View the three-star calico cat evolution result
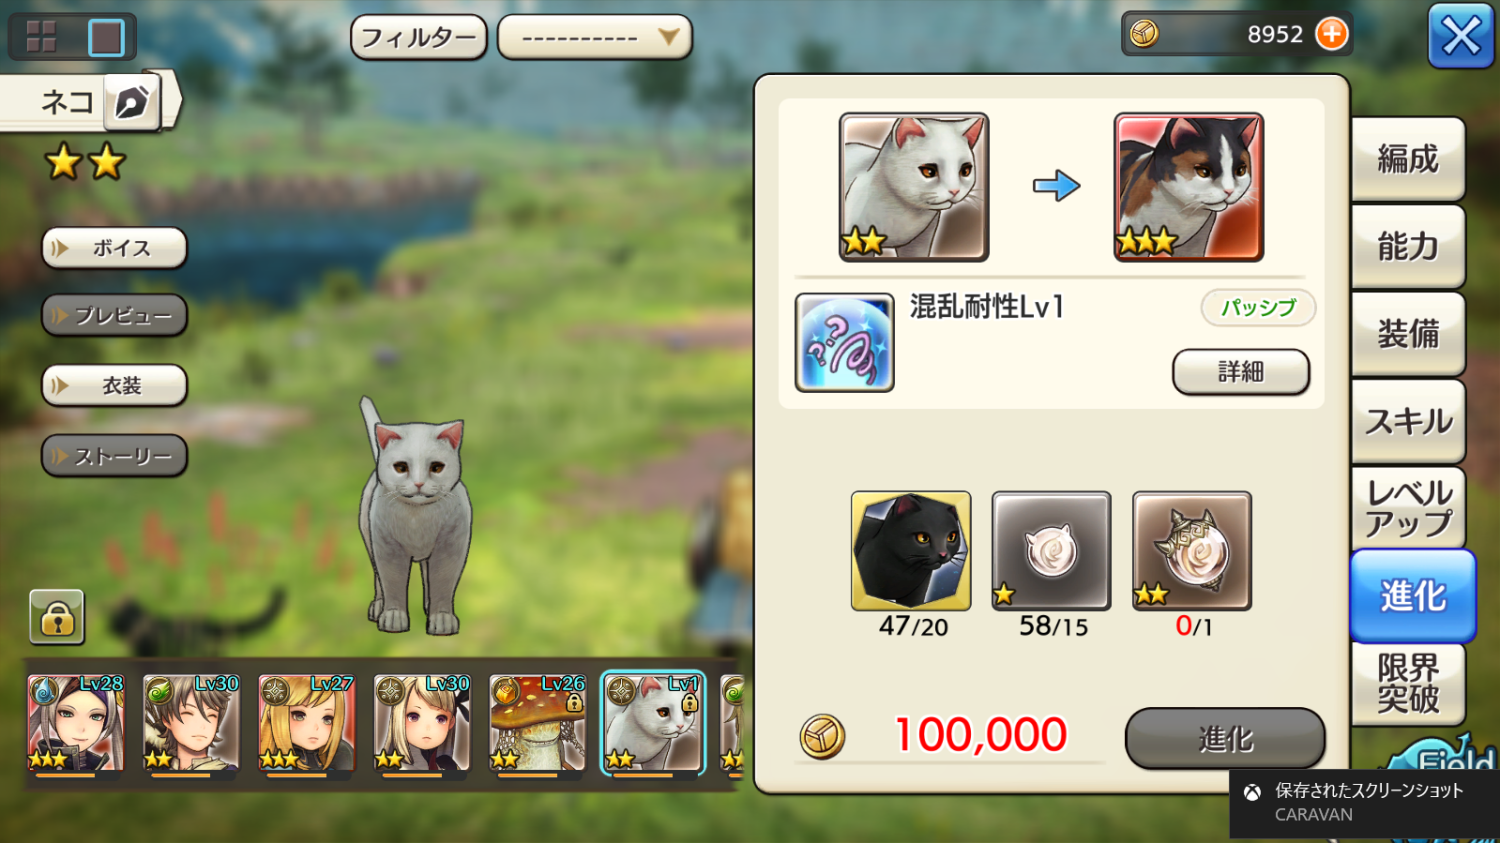Screen dimensions: 1500x843 click(x=1188, y=187)
